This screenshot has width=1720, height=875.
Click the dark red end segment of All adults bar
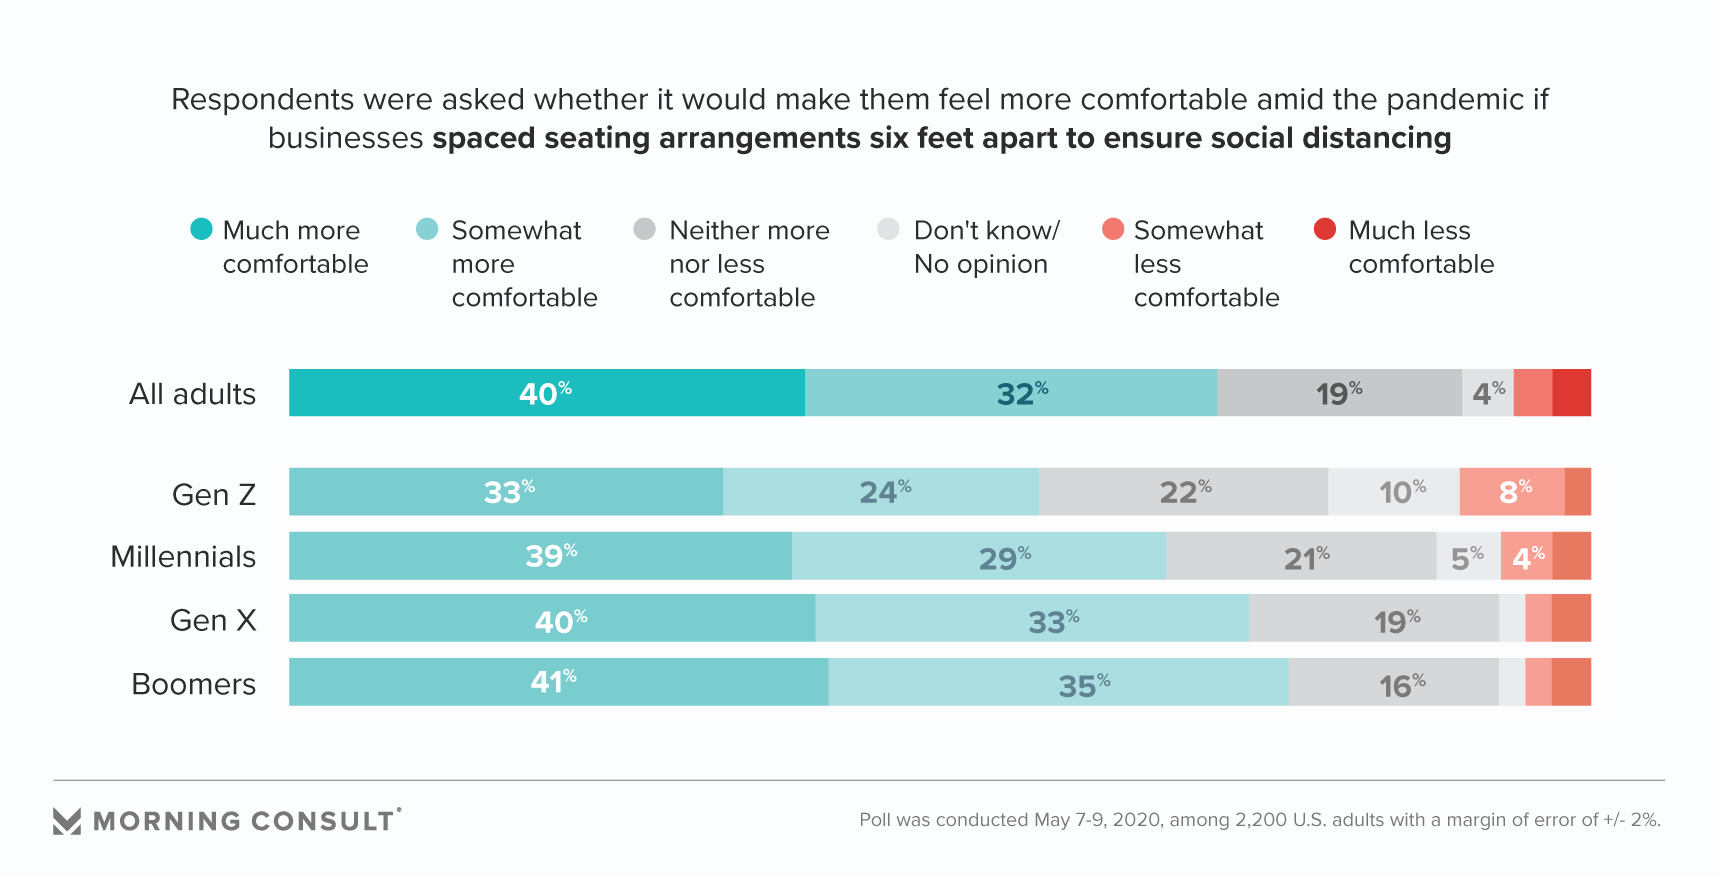pyautogui.click(x=1571, y=393)
